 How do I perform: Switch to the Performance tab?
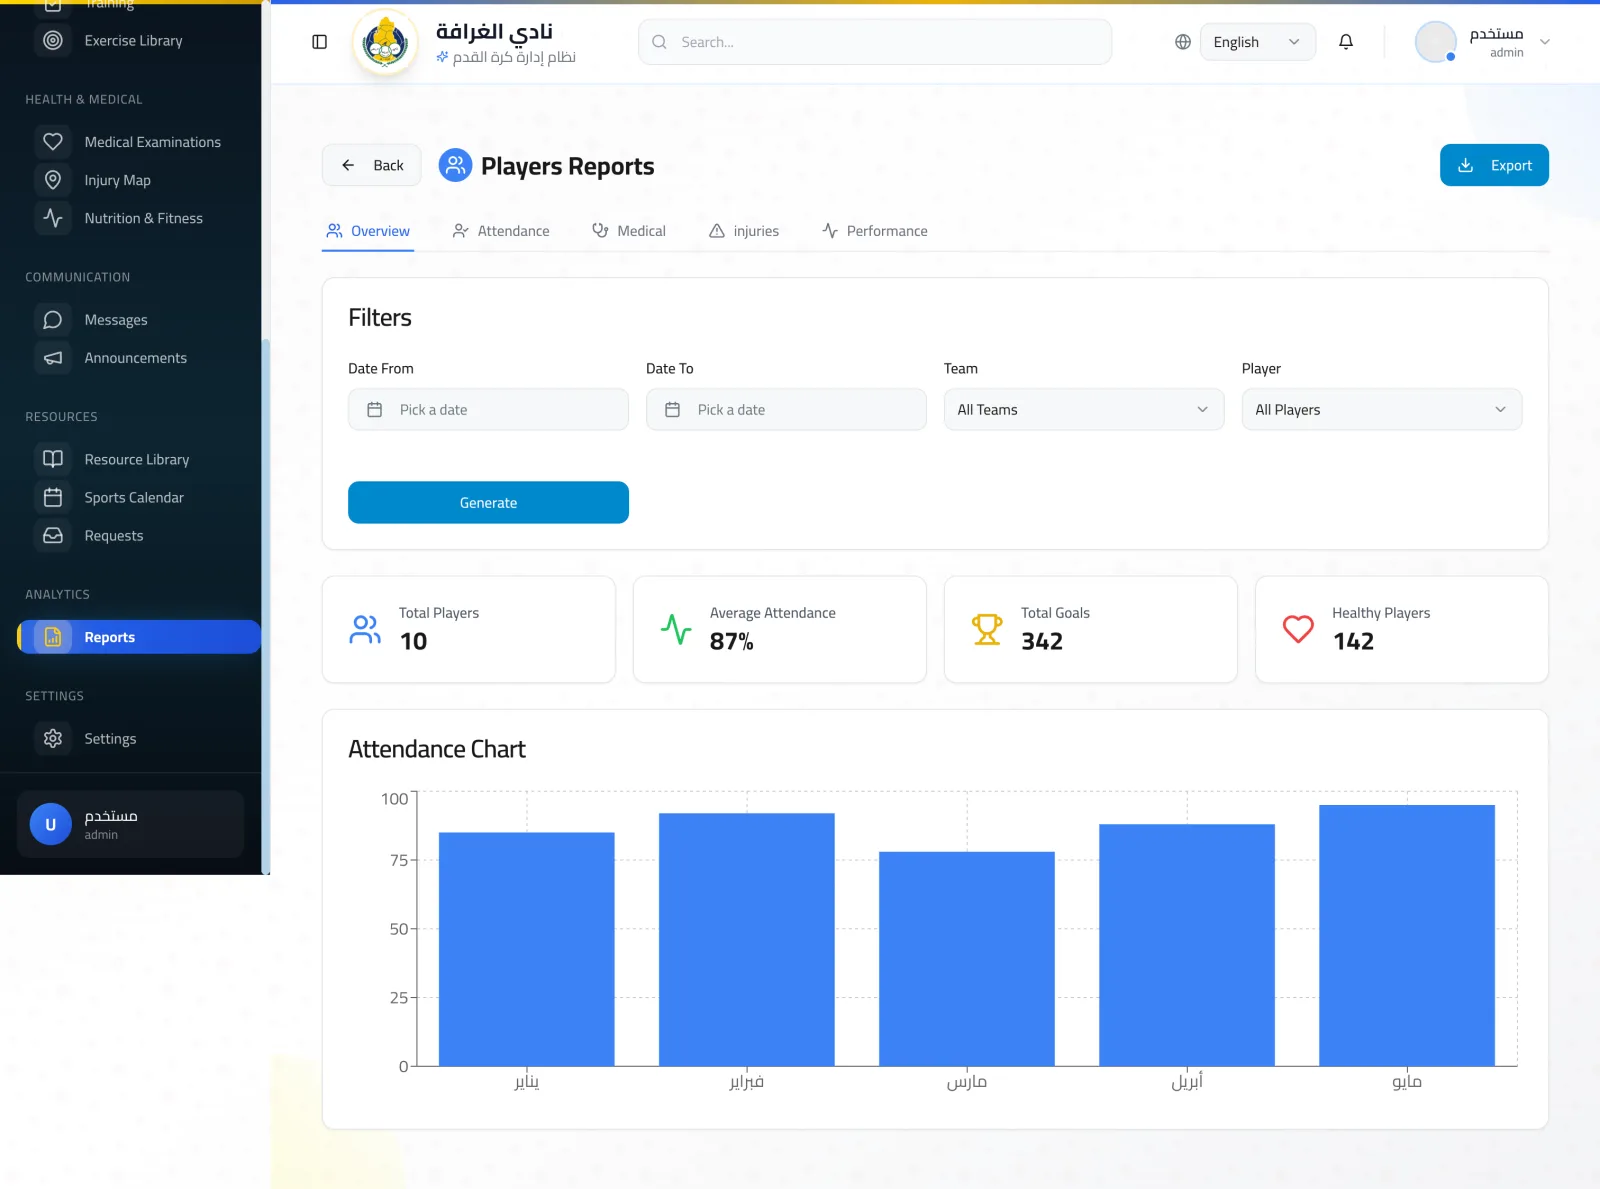[875, 231]
